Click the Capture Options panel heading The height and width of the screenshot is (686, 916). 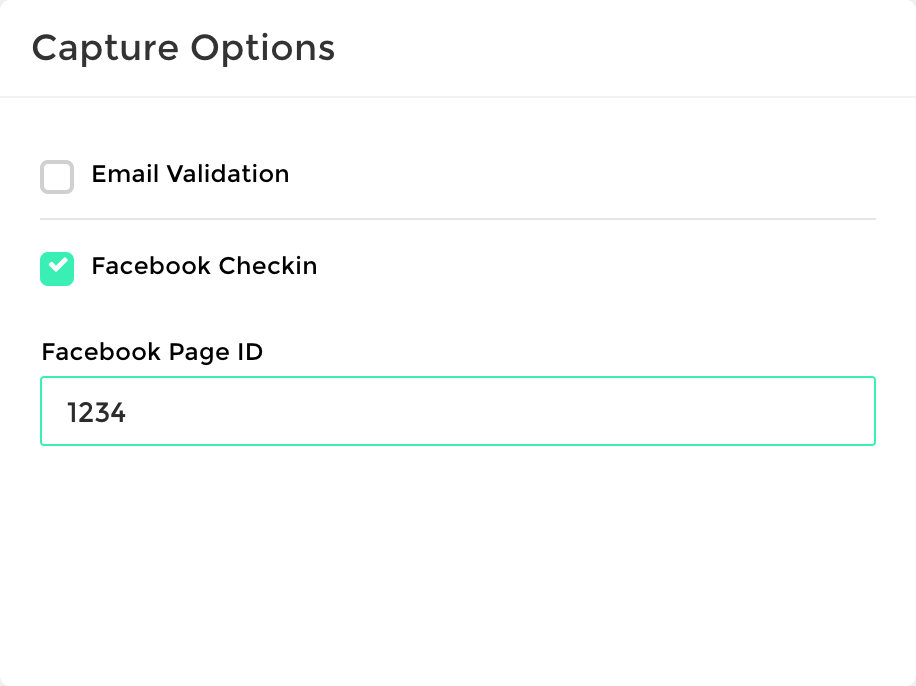pyautogui.click(x=183, y=48)
